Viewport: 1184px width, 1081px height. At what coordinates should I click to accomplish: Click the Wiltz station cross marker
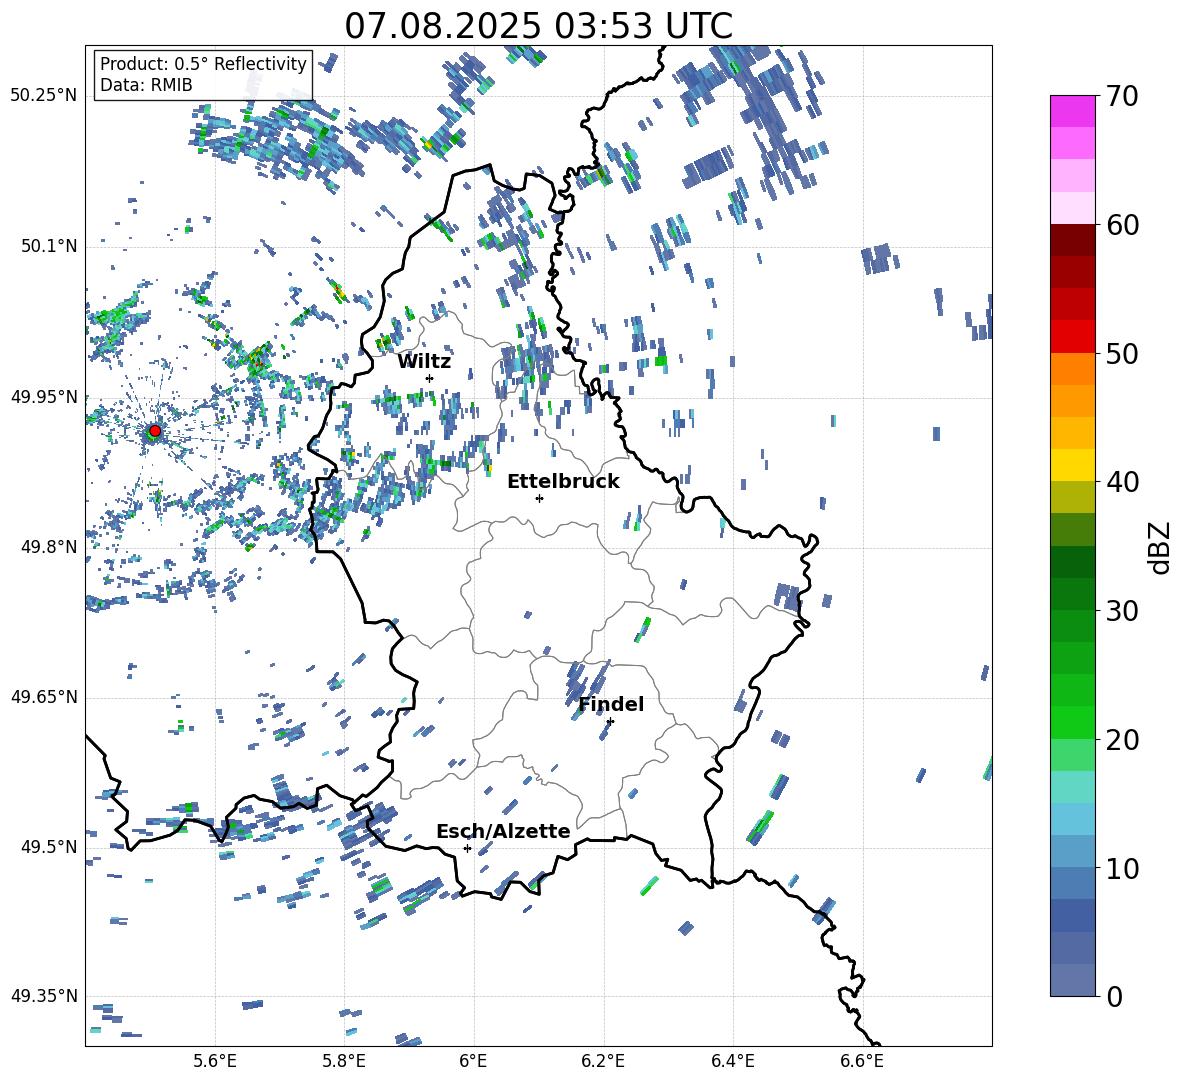coord(430,378)
